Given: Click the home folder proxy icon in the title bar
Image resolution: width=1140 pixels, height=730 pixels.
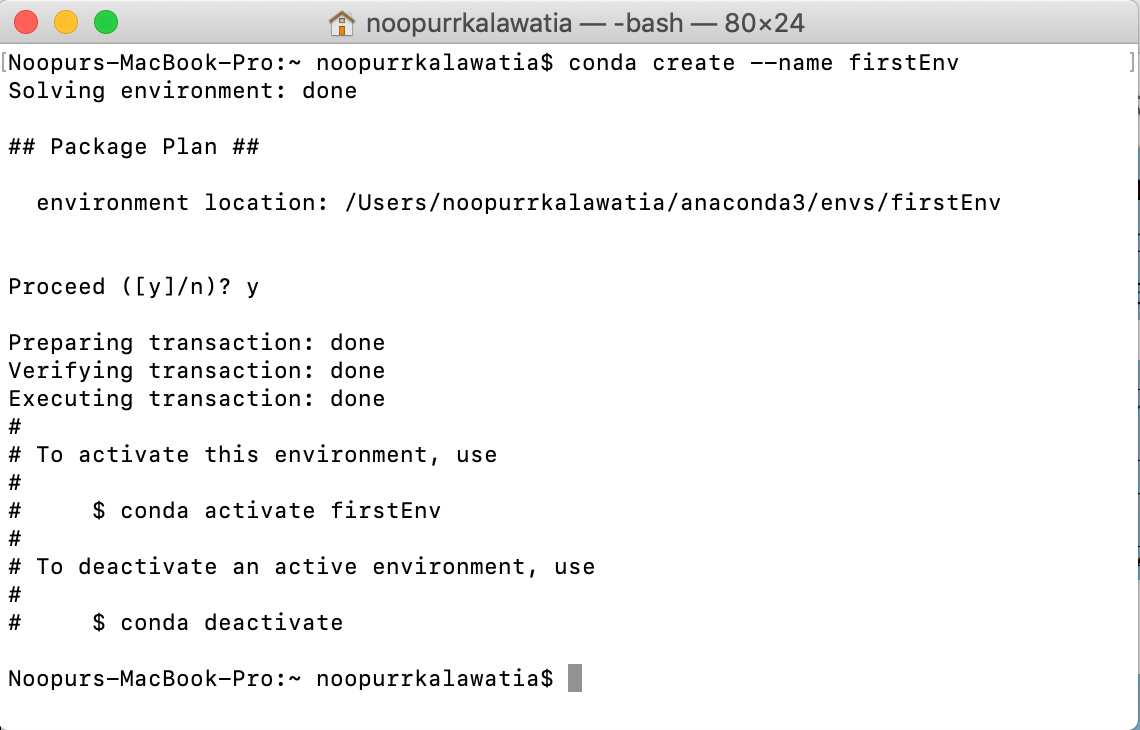Looking at the screenshot, I should pos(343,21).
